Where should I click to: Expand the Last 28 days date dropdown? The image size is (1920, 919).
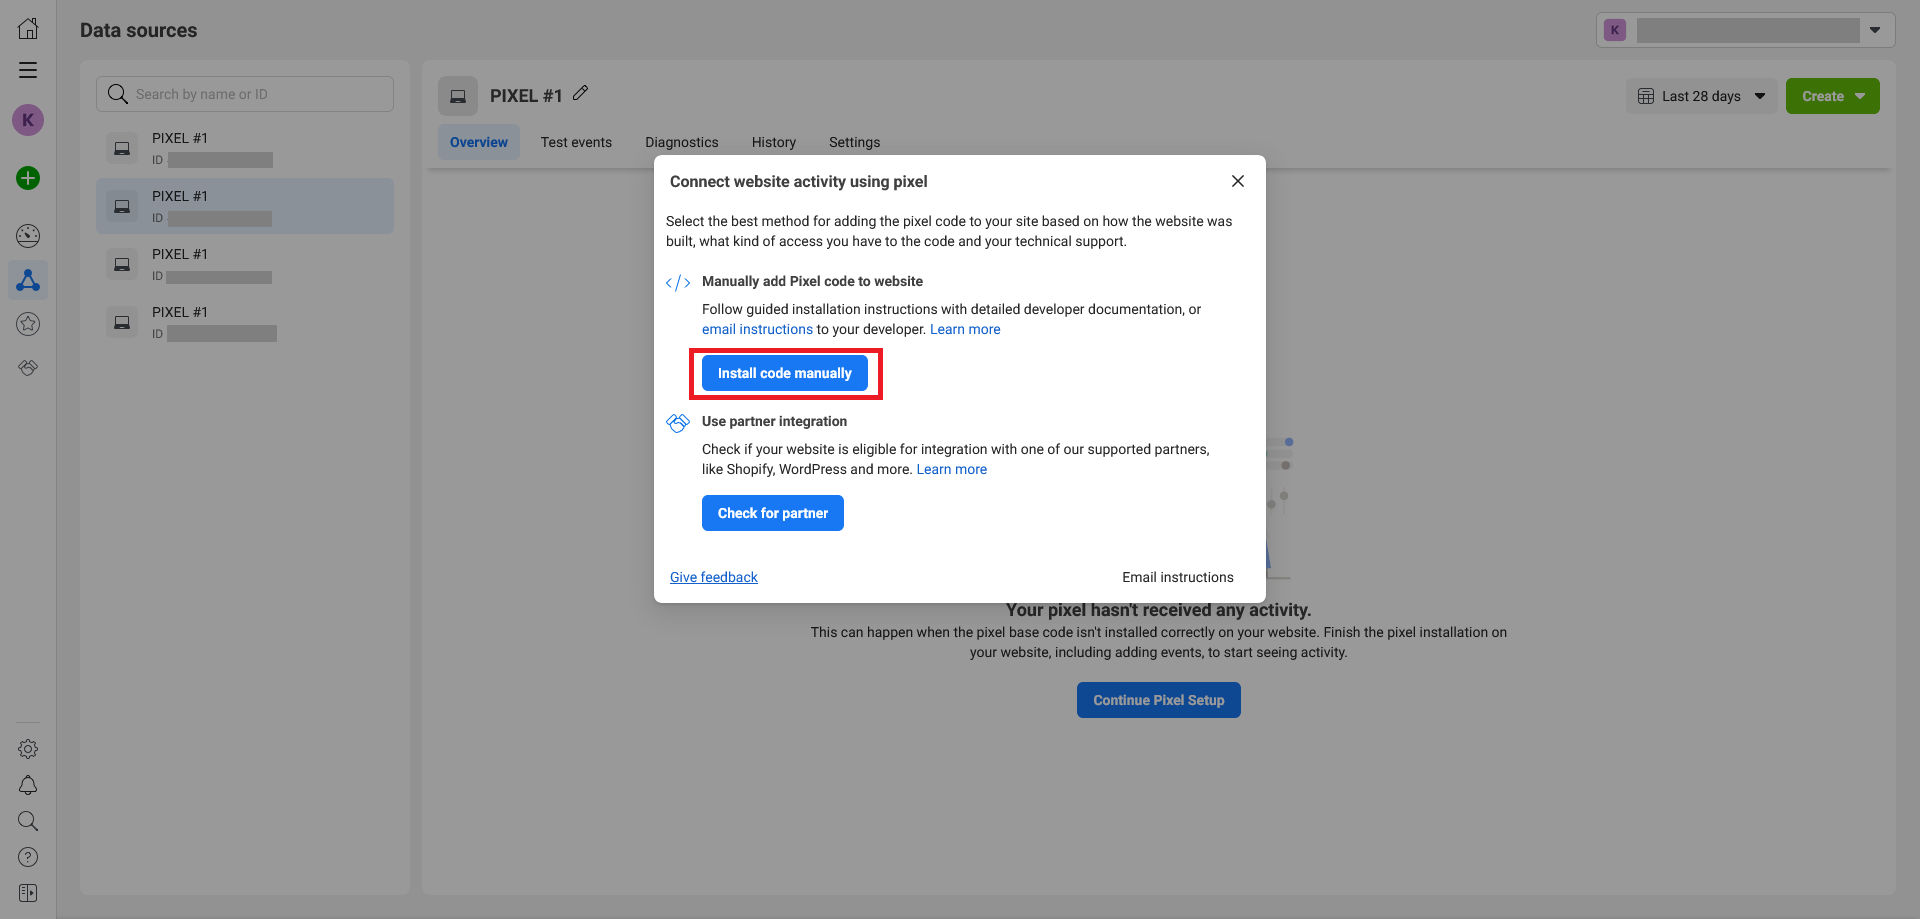(1702, 96)
